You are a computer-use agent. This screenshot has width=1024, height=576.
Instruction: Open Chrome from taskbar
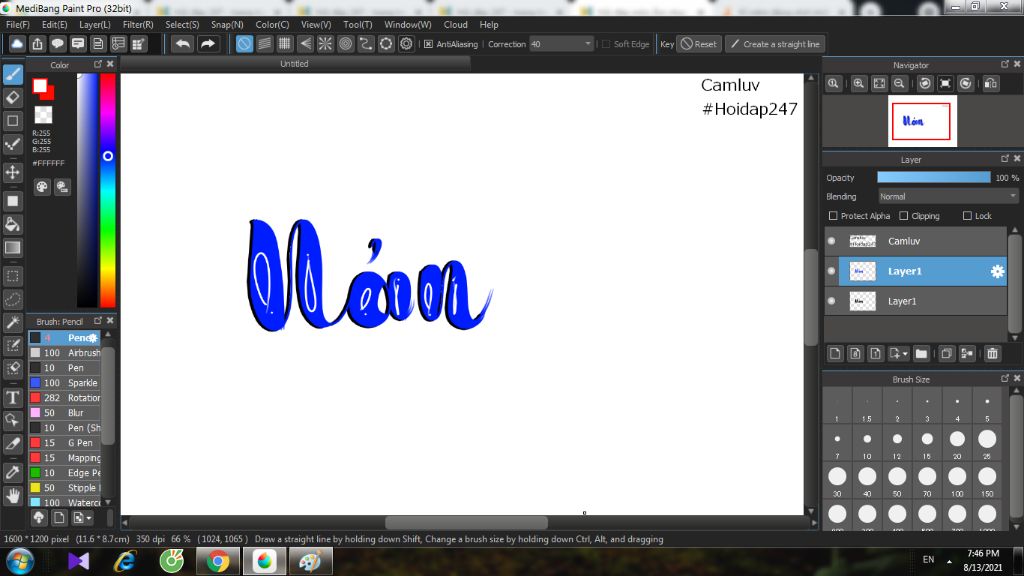(218, 561)
